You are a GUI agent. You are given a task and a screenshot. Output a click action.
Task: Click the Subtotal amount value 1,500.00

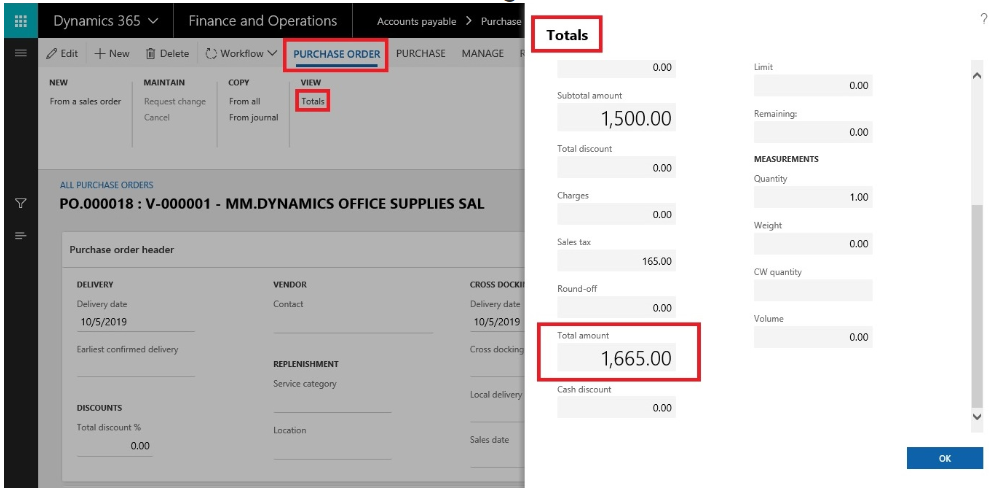pyautogui.click(x=616, y=117)
